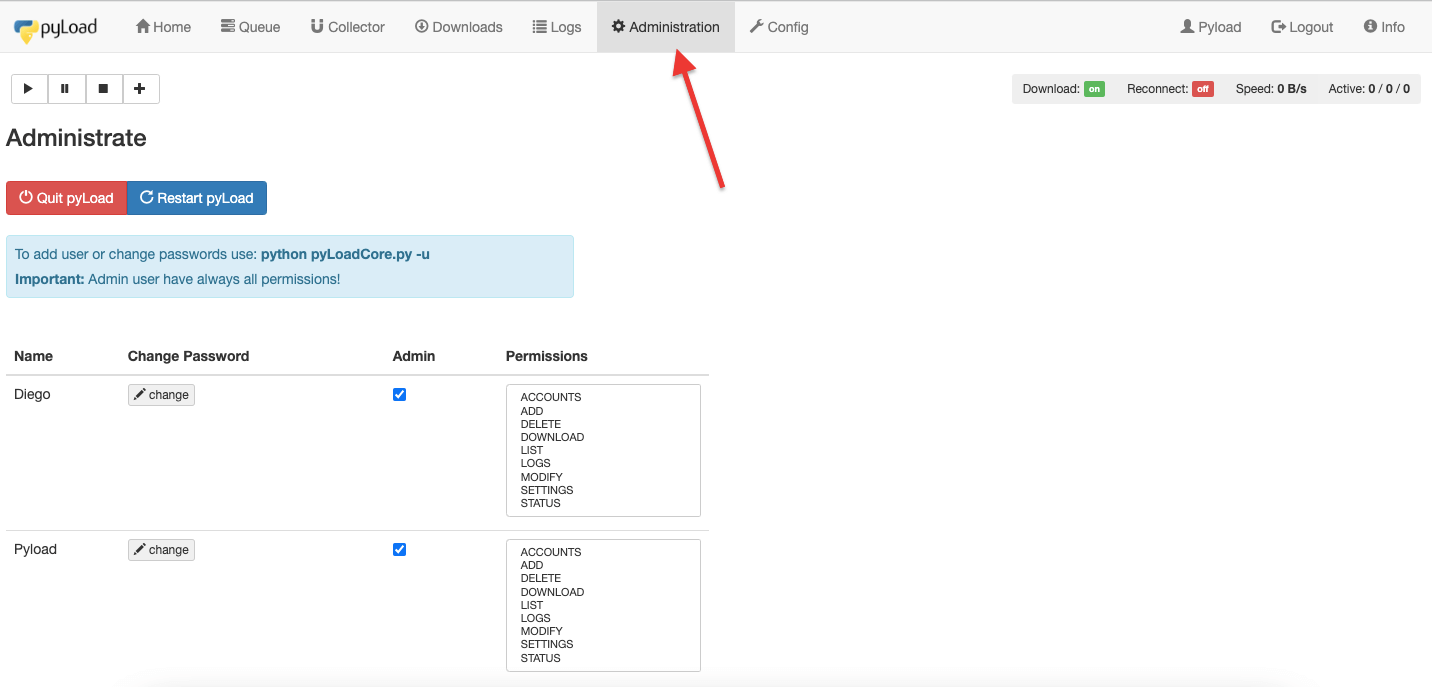The image size is (1432, 687).
Task: Click the Name column header
Action: 34,356
